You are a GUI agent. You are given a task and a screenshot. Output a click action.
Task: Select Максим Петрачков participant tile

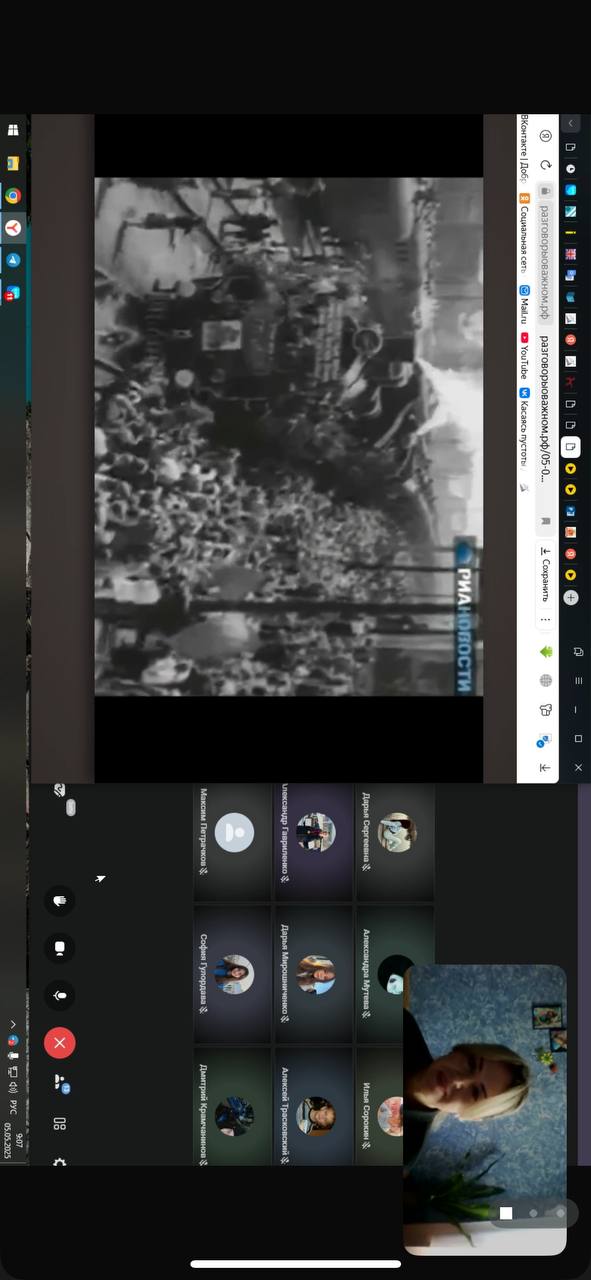pos(233,843)
